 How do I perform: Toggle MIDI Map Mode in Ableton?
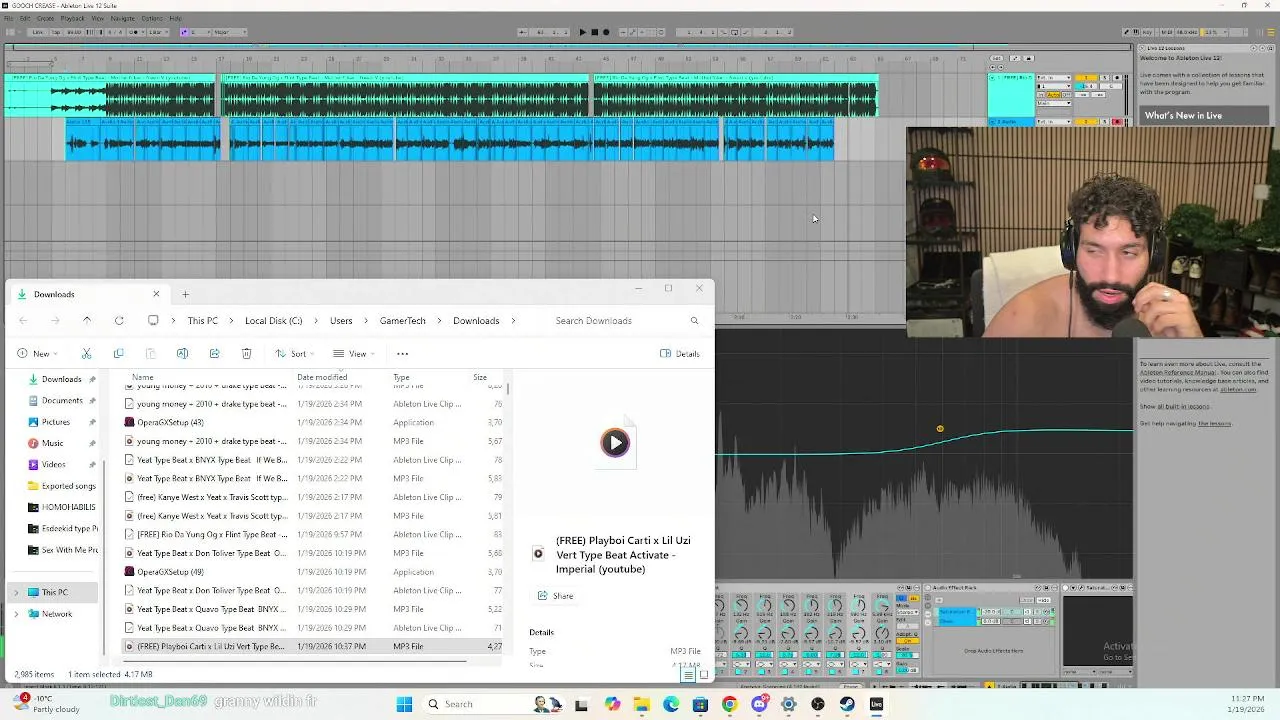pos(1167,32)
